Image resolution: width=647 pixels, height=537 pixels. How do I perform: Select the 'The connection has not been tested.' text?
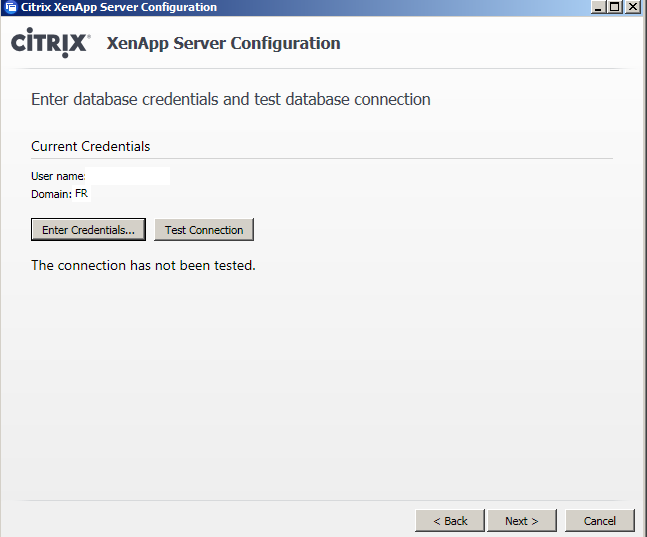click(143, 265)
